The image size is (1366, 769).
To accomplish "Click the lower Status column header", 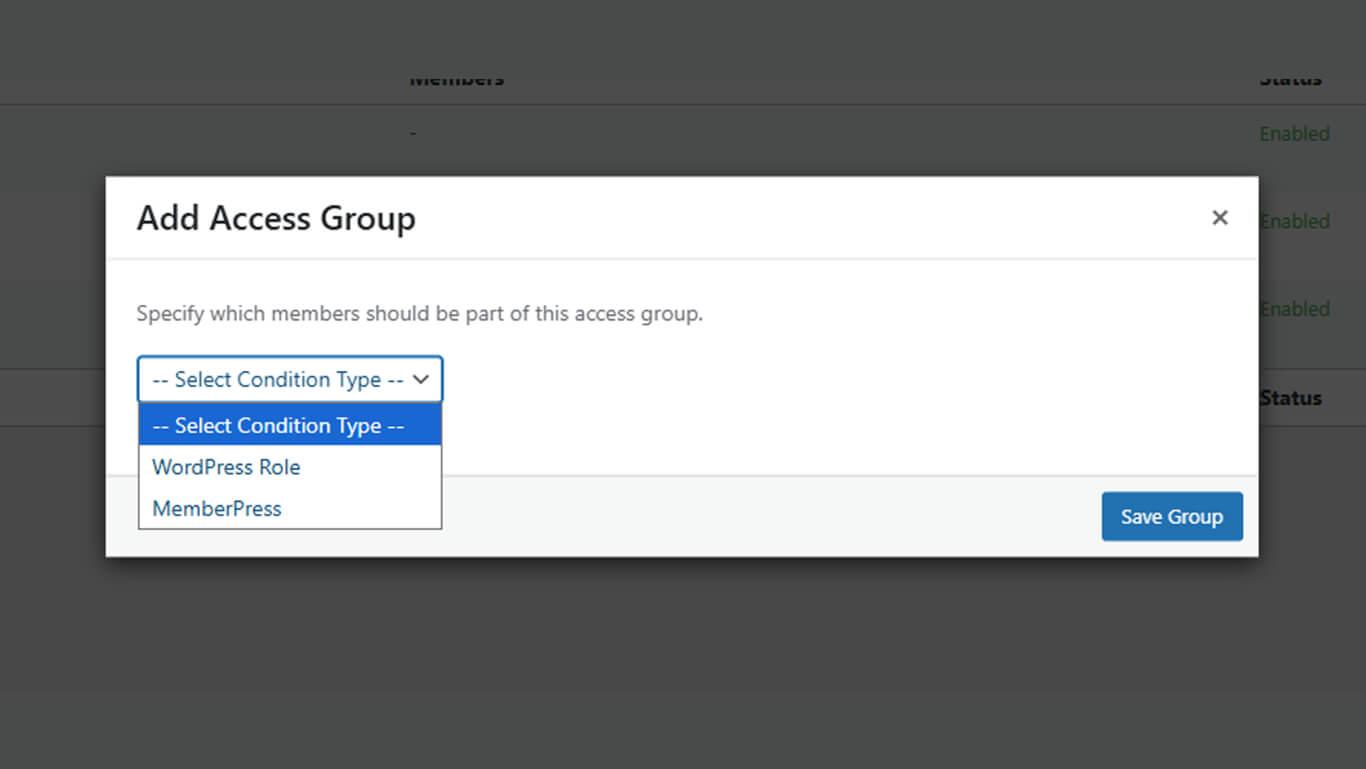I will coord(1291,398).
